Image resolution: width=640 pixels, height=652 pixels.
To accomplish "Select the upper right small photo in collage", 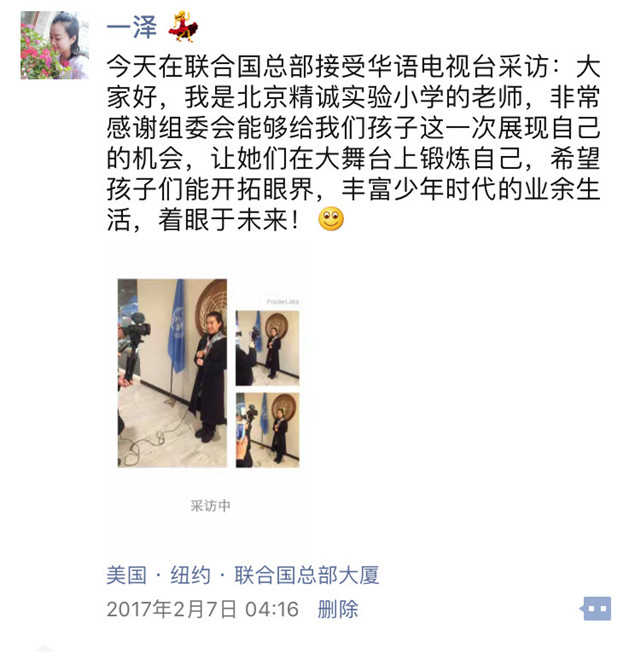I will click(x=267, y=348).
